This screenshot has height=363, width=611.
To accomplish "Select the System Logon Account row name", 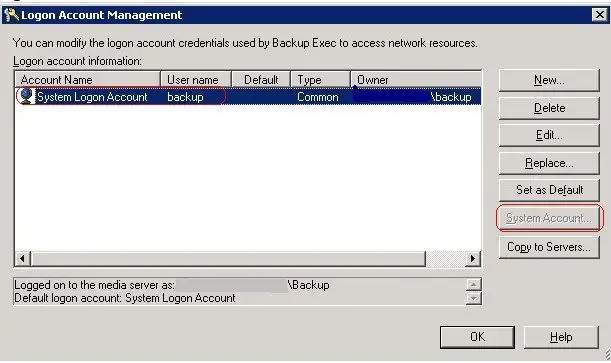I will tap(92, 97).
